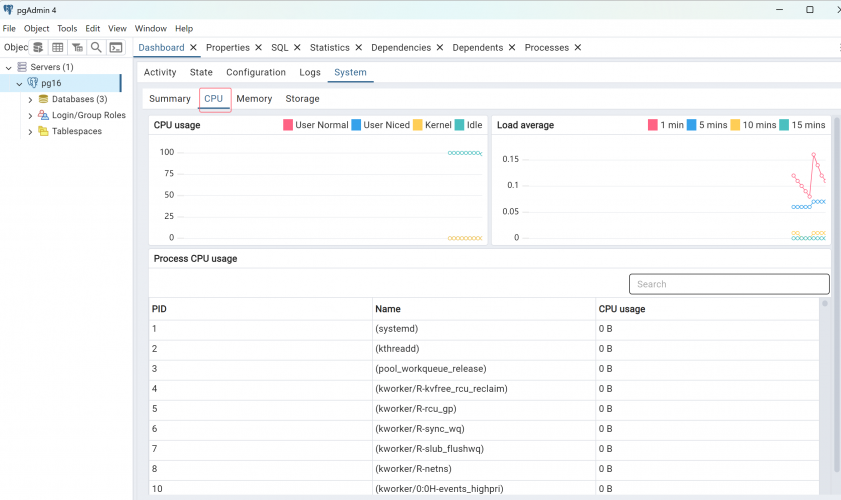
Task: Switch to the Processes tab
Action: pos(547,47)
